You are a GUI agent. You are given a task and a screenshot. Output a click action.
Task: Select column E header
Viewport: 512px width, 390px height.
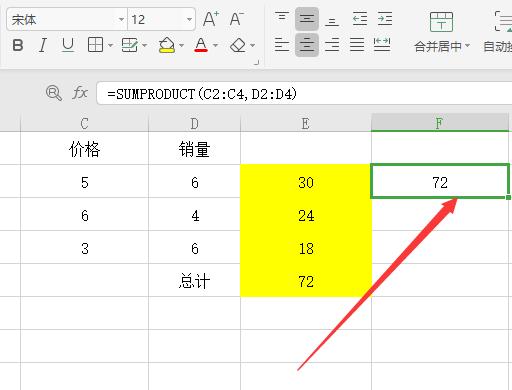306,123
